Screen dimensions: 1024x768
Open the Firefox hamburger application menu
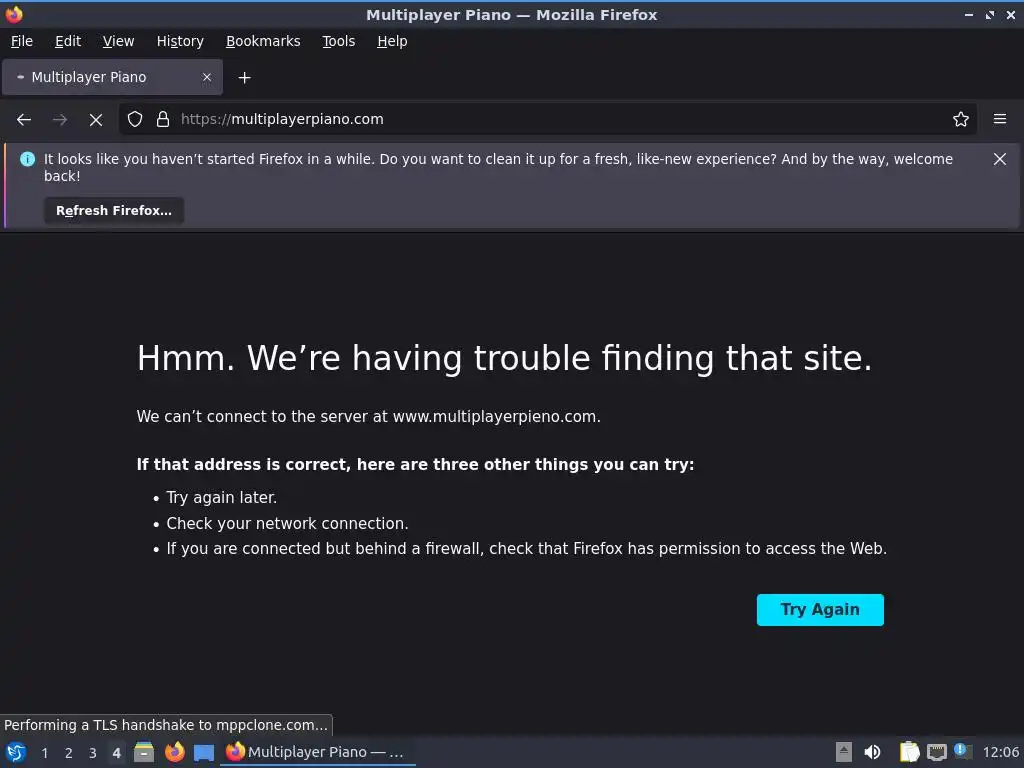tap(1000, 119)
